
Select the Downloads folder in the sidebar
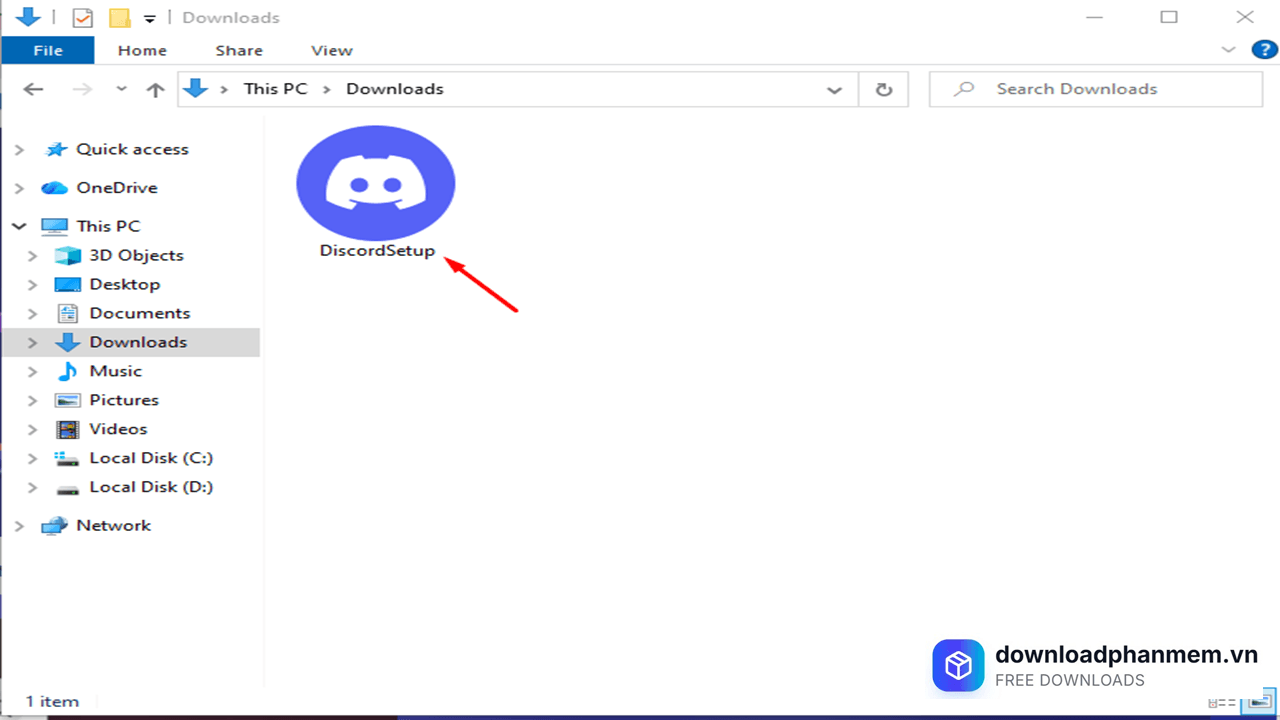pos(139,341)
